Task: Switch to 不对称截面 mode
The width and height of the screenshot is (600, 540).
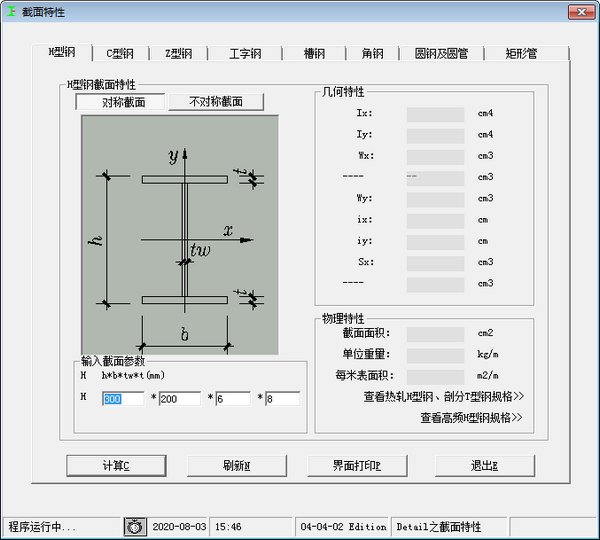Action: point(216,102)
